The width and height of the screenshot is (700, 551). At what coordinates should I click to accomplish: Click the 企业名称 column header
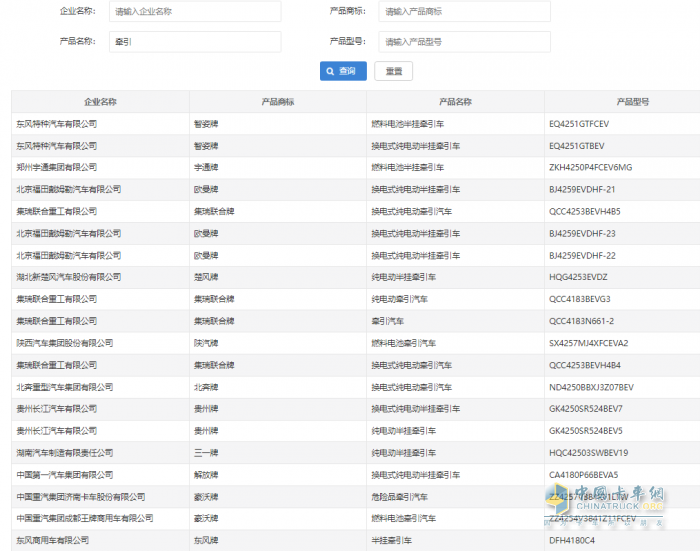click(x=100, y=102)
